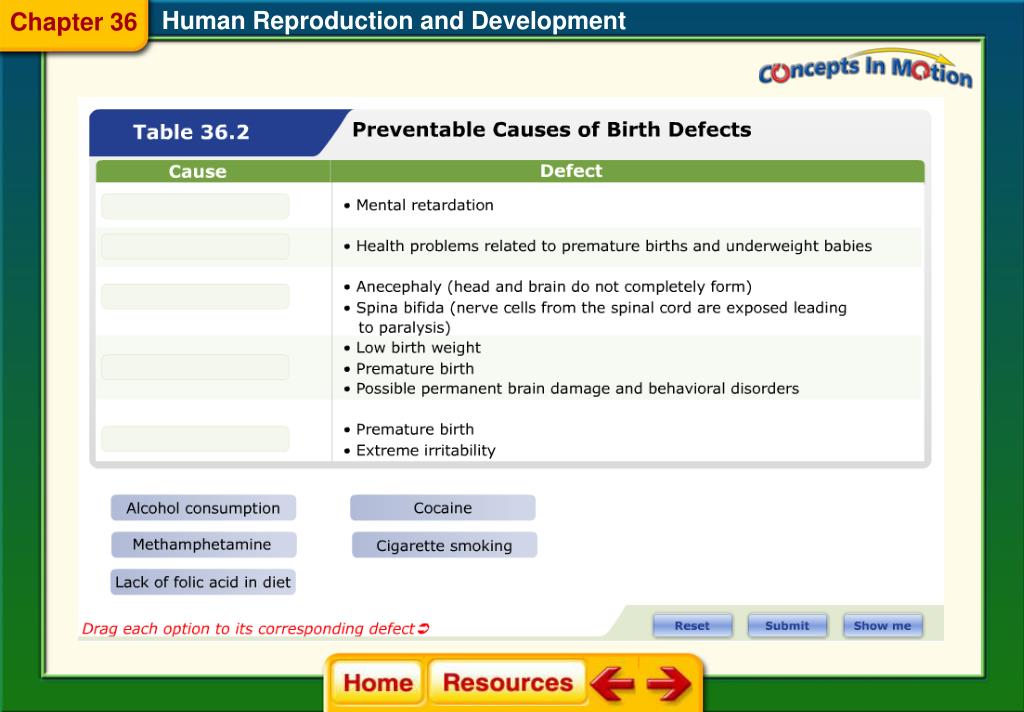The height and width of the screenshot is (712, 1024).
Task: Click 'Preventable Causes of Birth Defects' title
Action: [551, 129]
